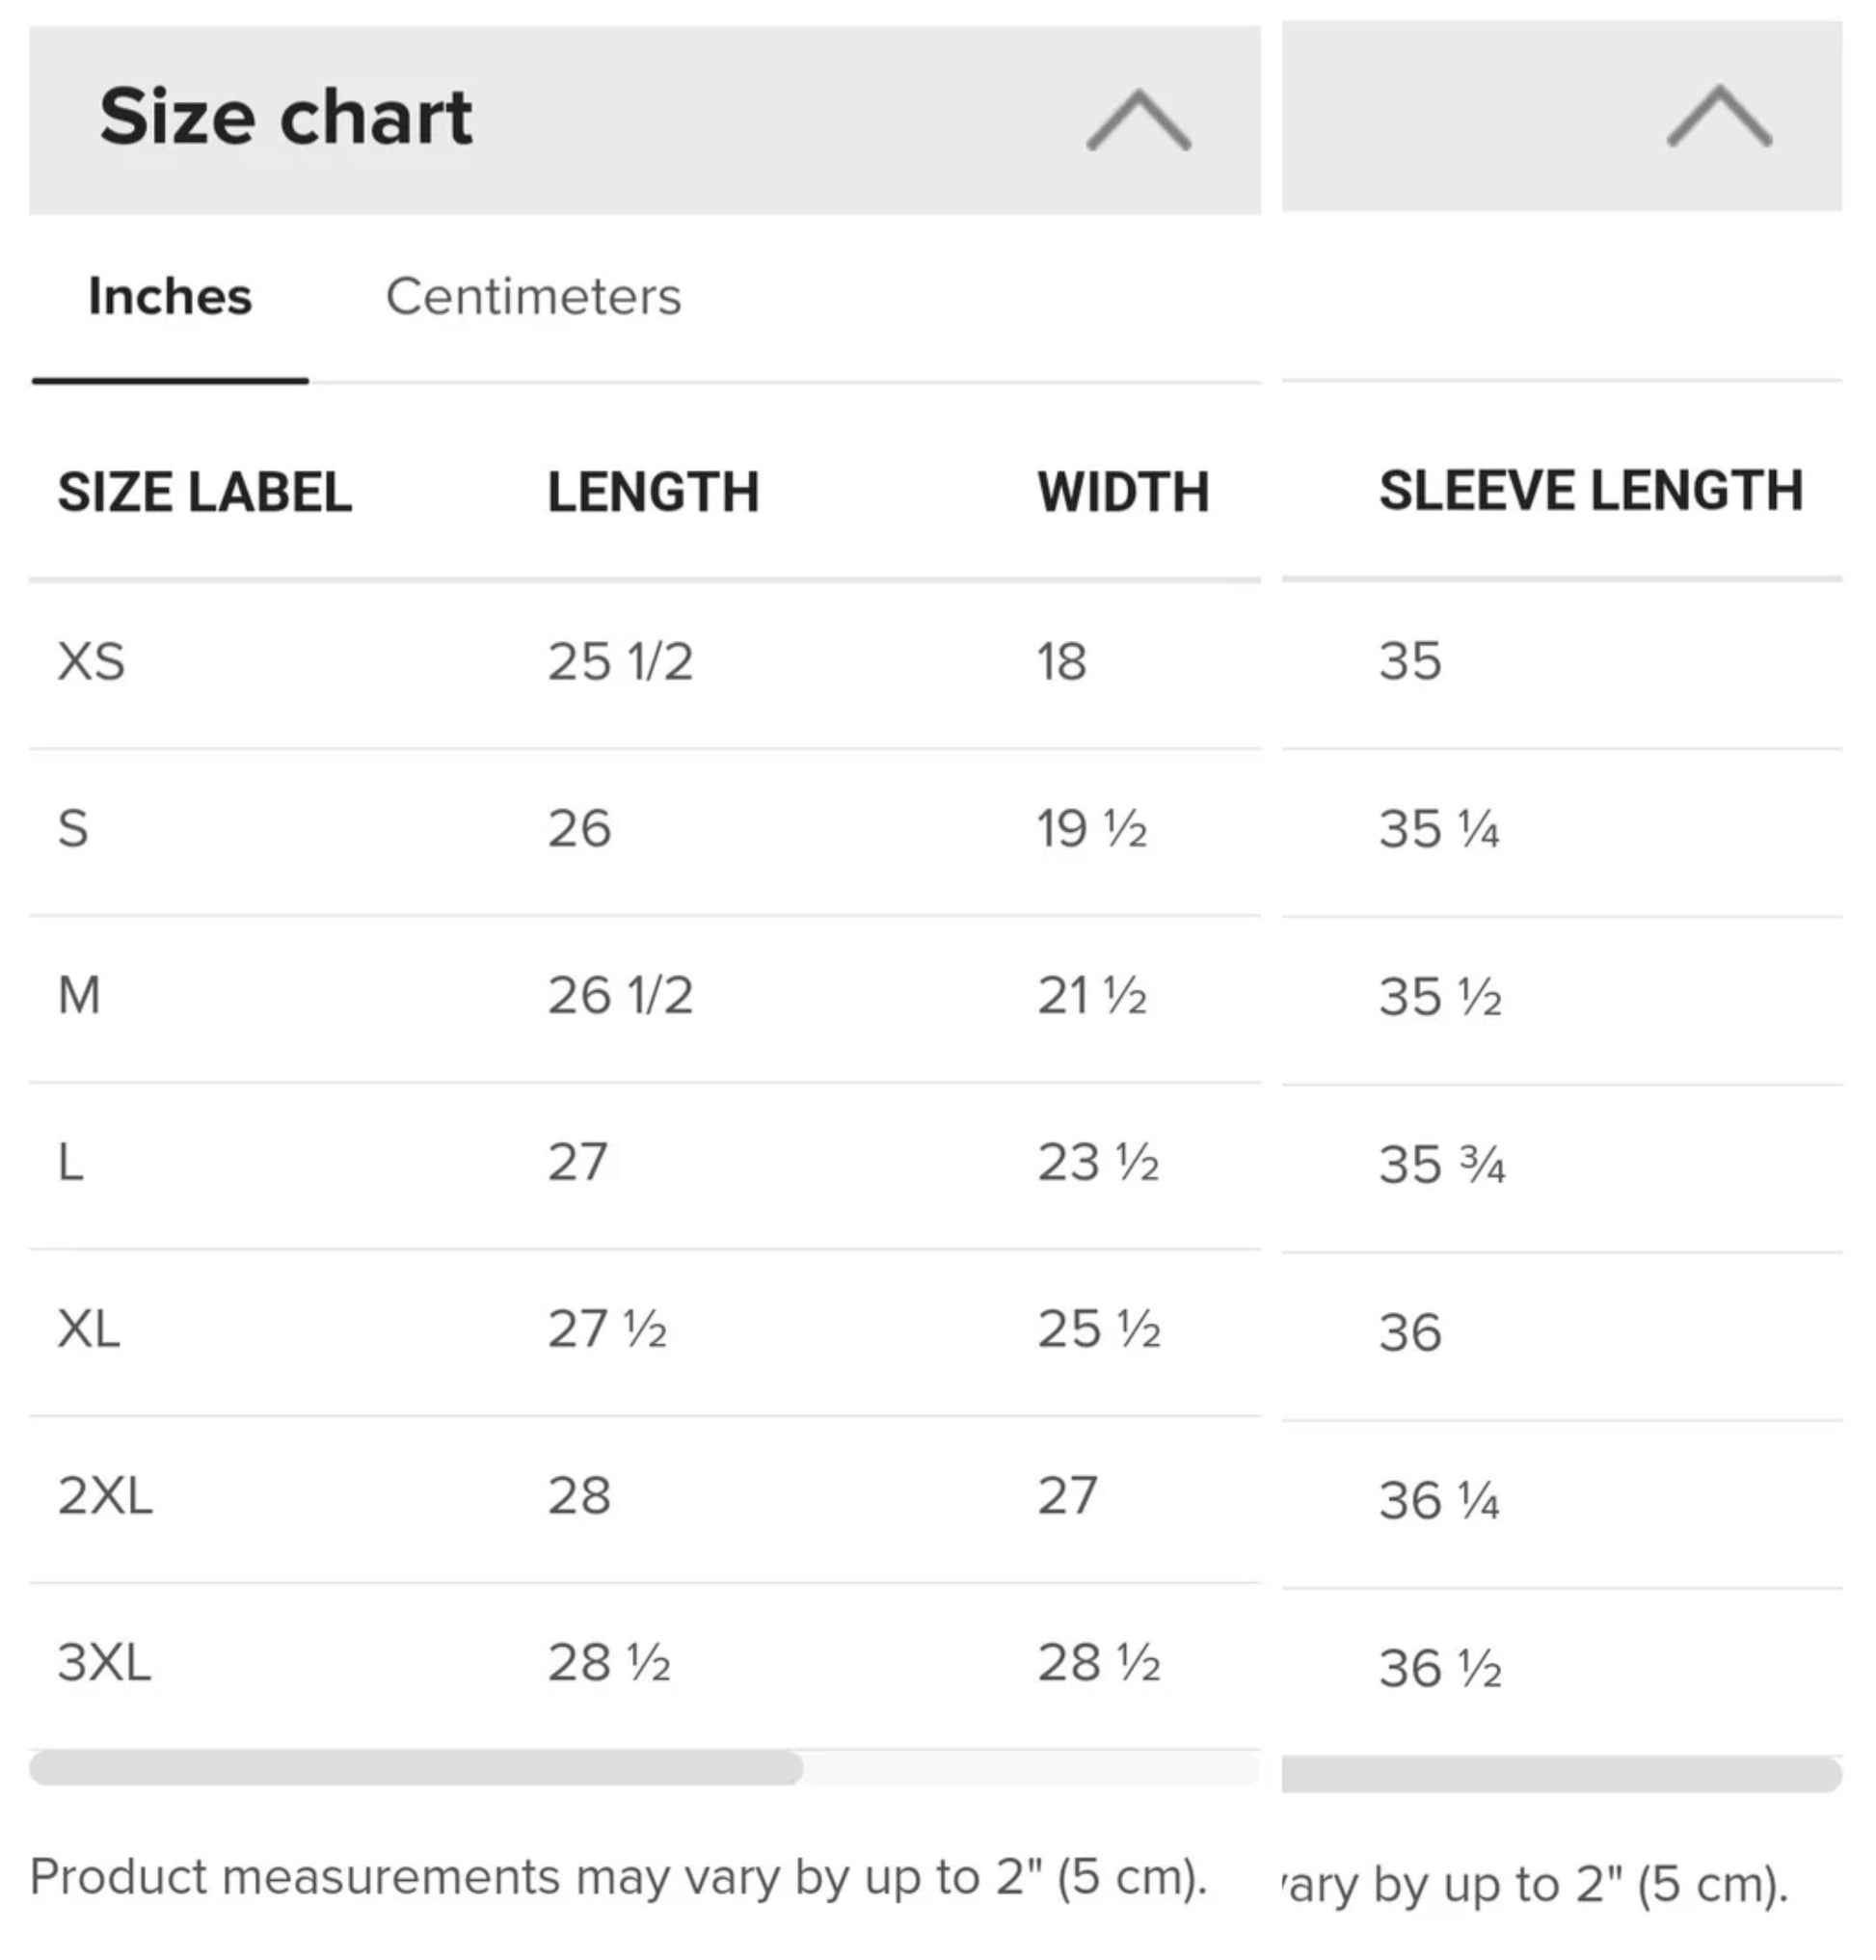Select the Inches tab
The image size is (1876, 1960).
click(x=170, y=297)
